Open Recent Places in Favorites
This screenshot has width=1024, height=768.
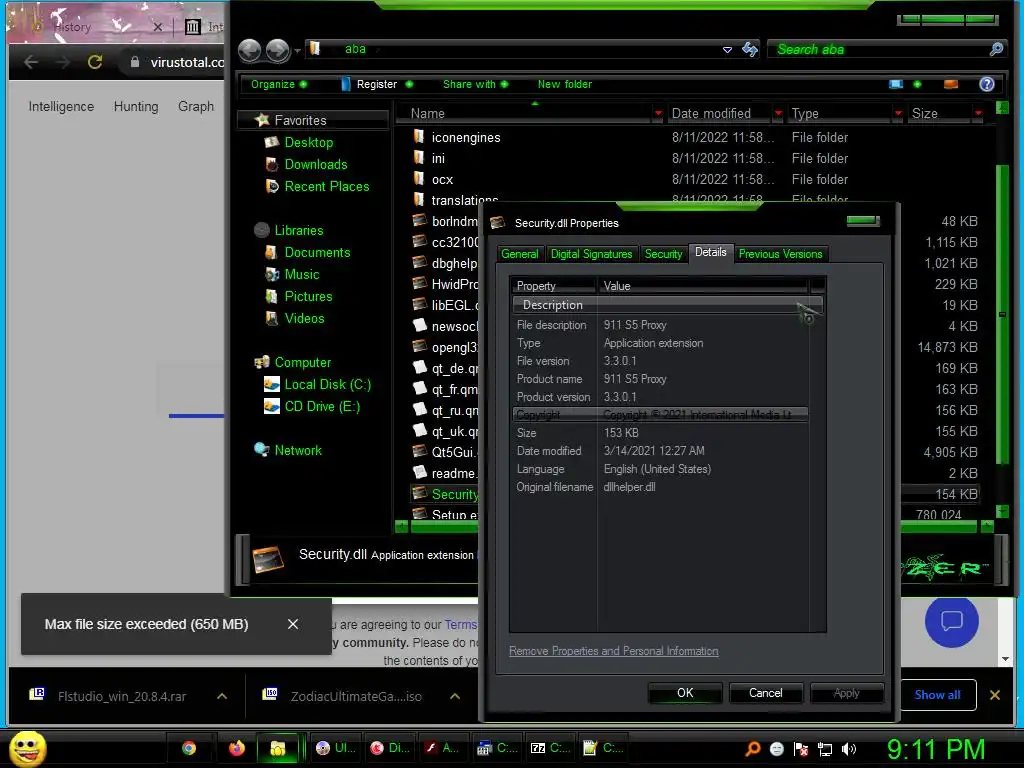327,187
